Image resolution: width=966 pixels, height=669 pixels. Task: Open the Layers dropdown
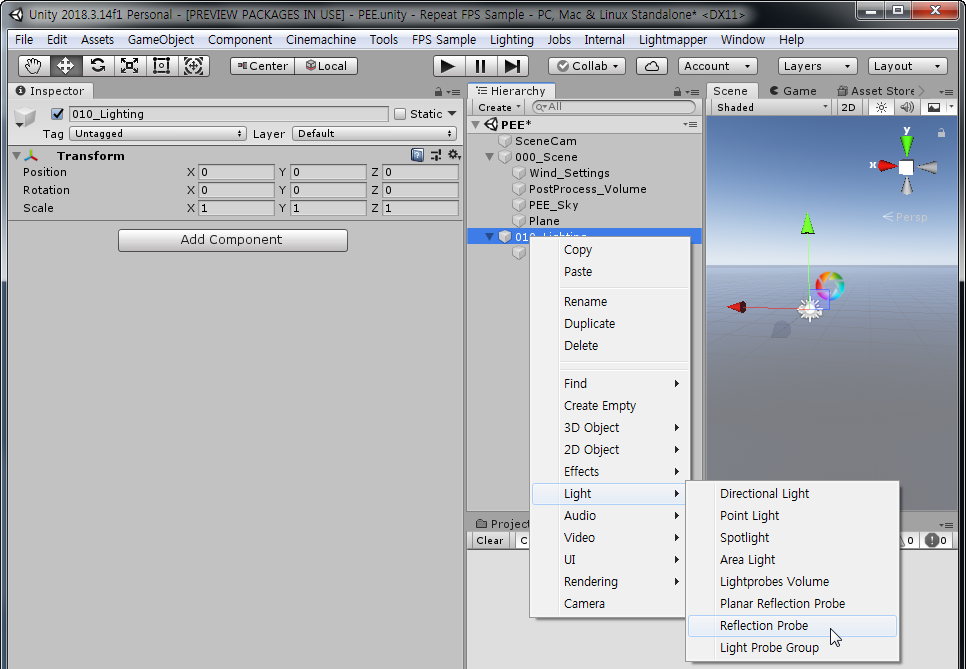click(818, 66)
